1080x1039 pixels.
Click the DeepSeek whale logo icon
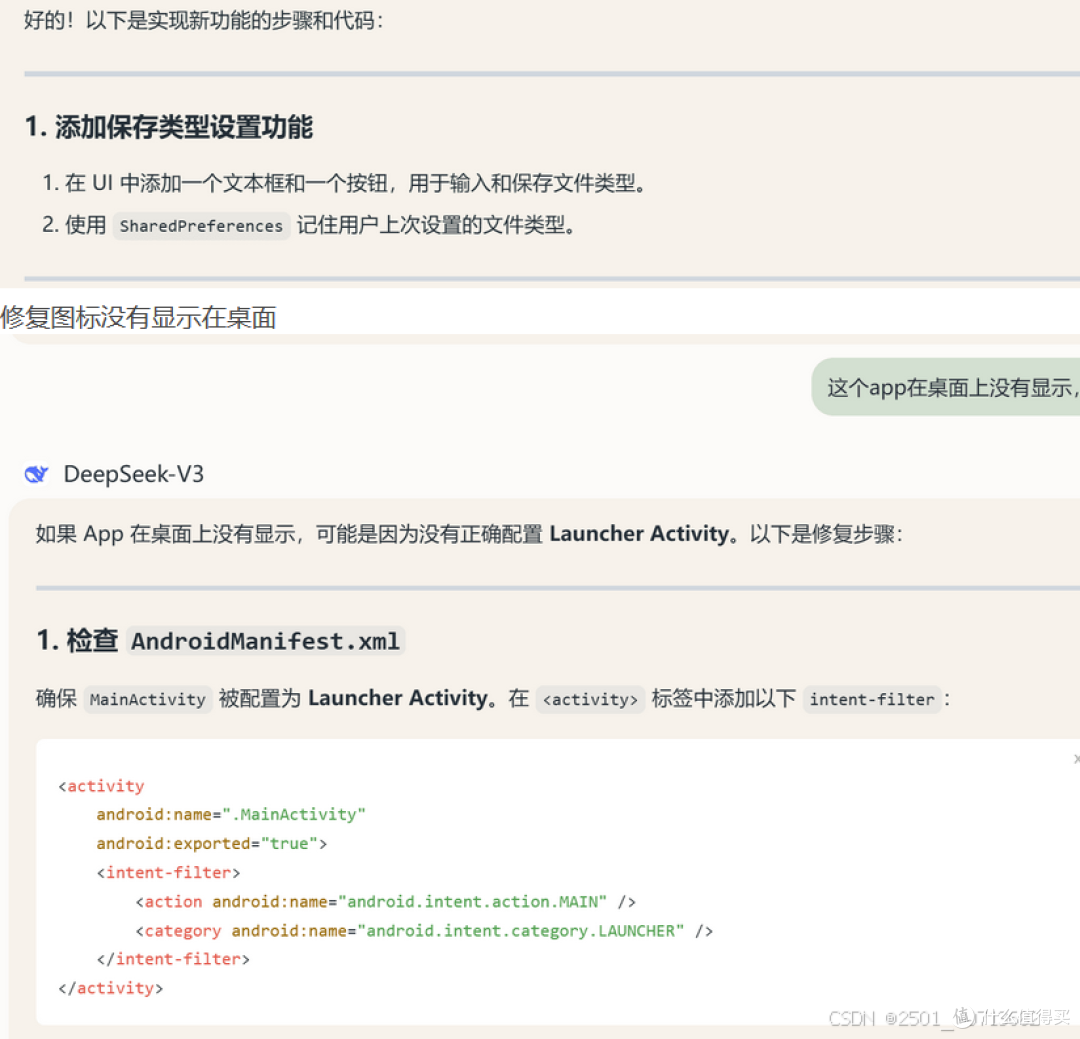point(37,474)
